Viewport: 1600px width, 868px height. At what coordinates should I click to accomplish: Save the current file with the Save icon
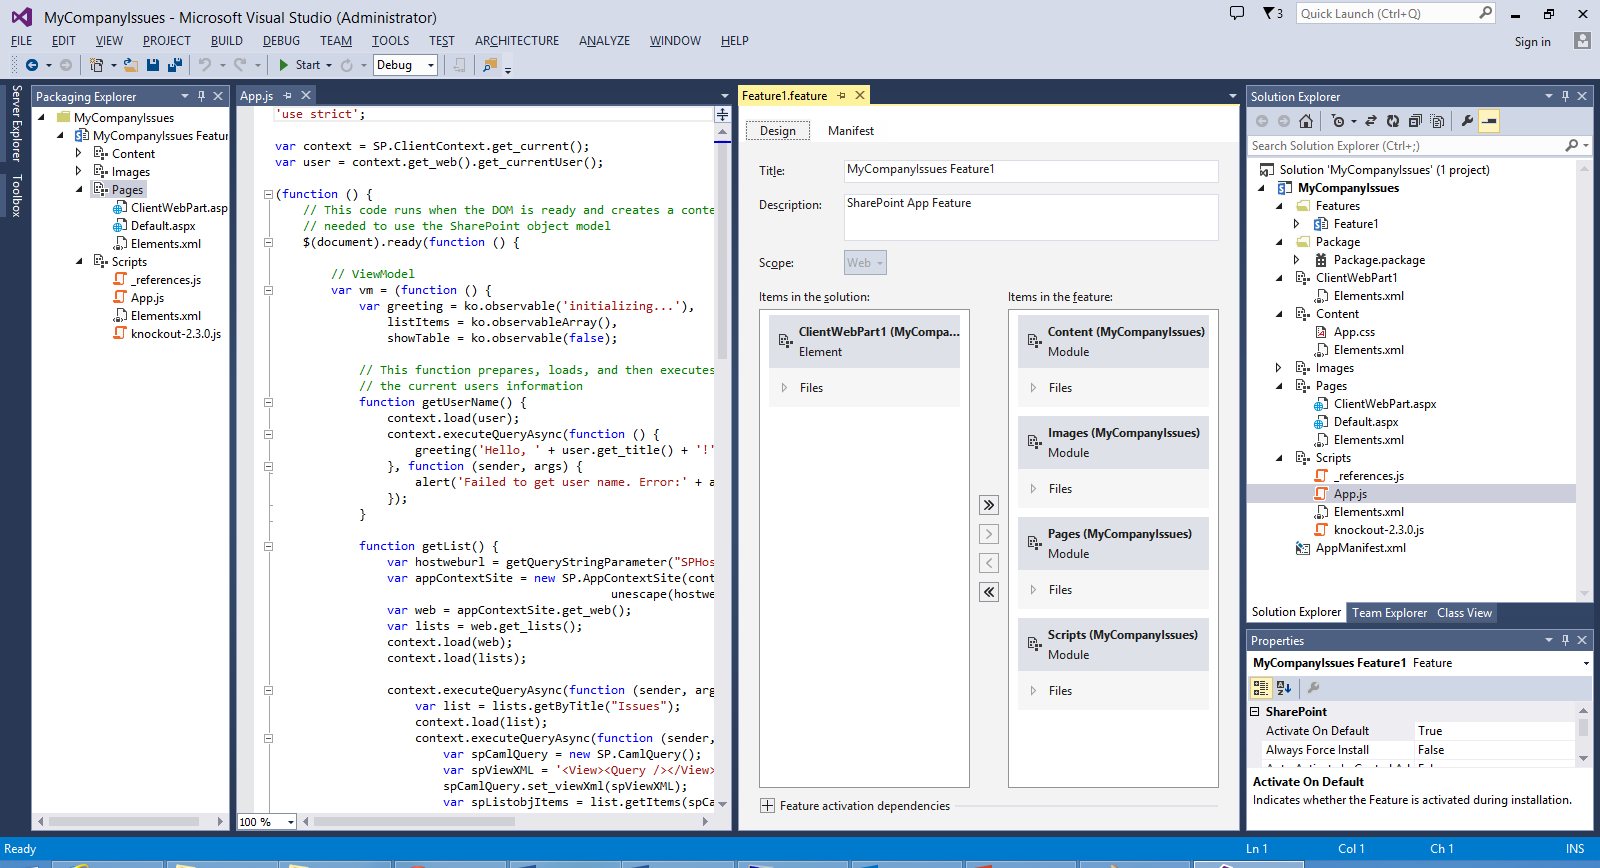coord(153,65)
